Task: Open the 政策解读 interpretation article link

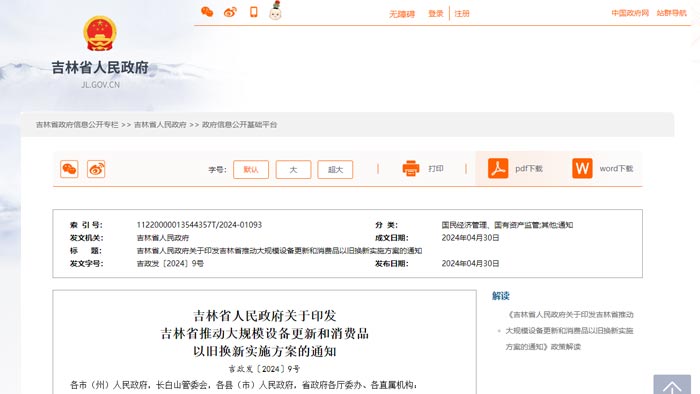Action: [570, 331]
